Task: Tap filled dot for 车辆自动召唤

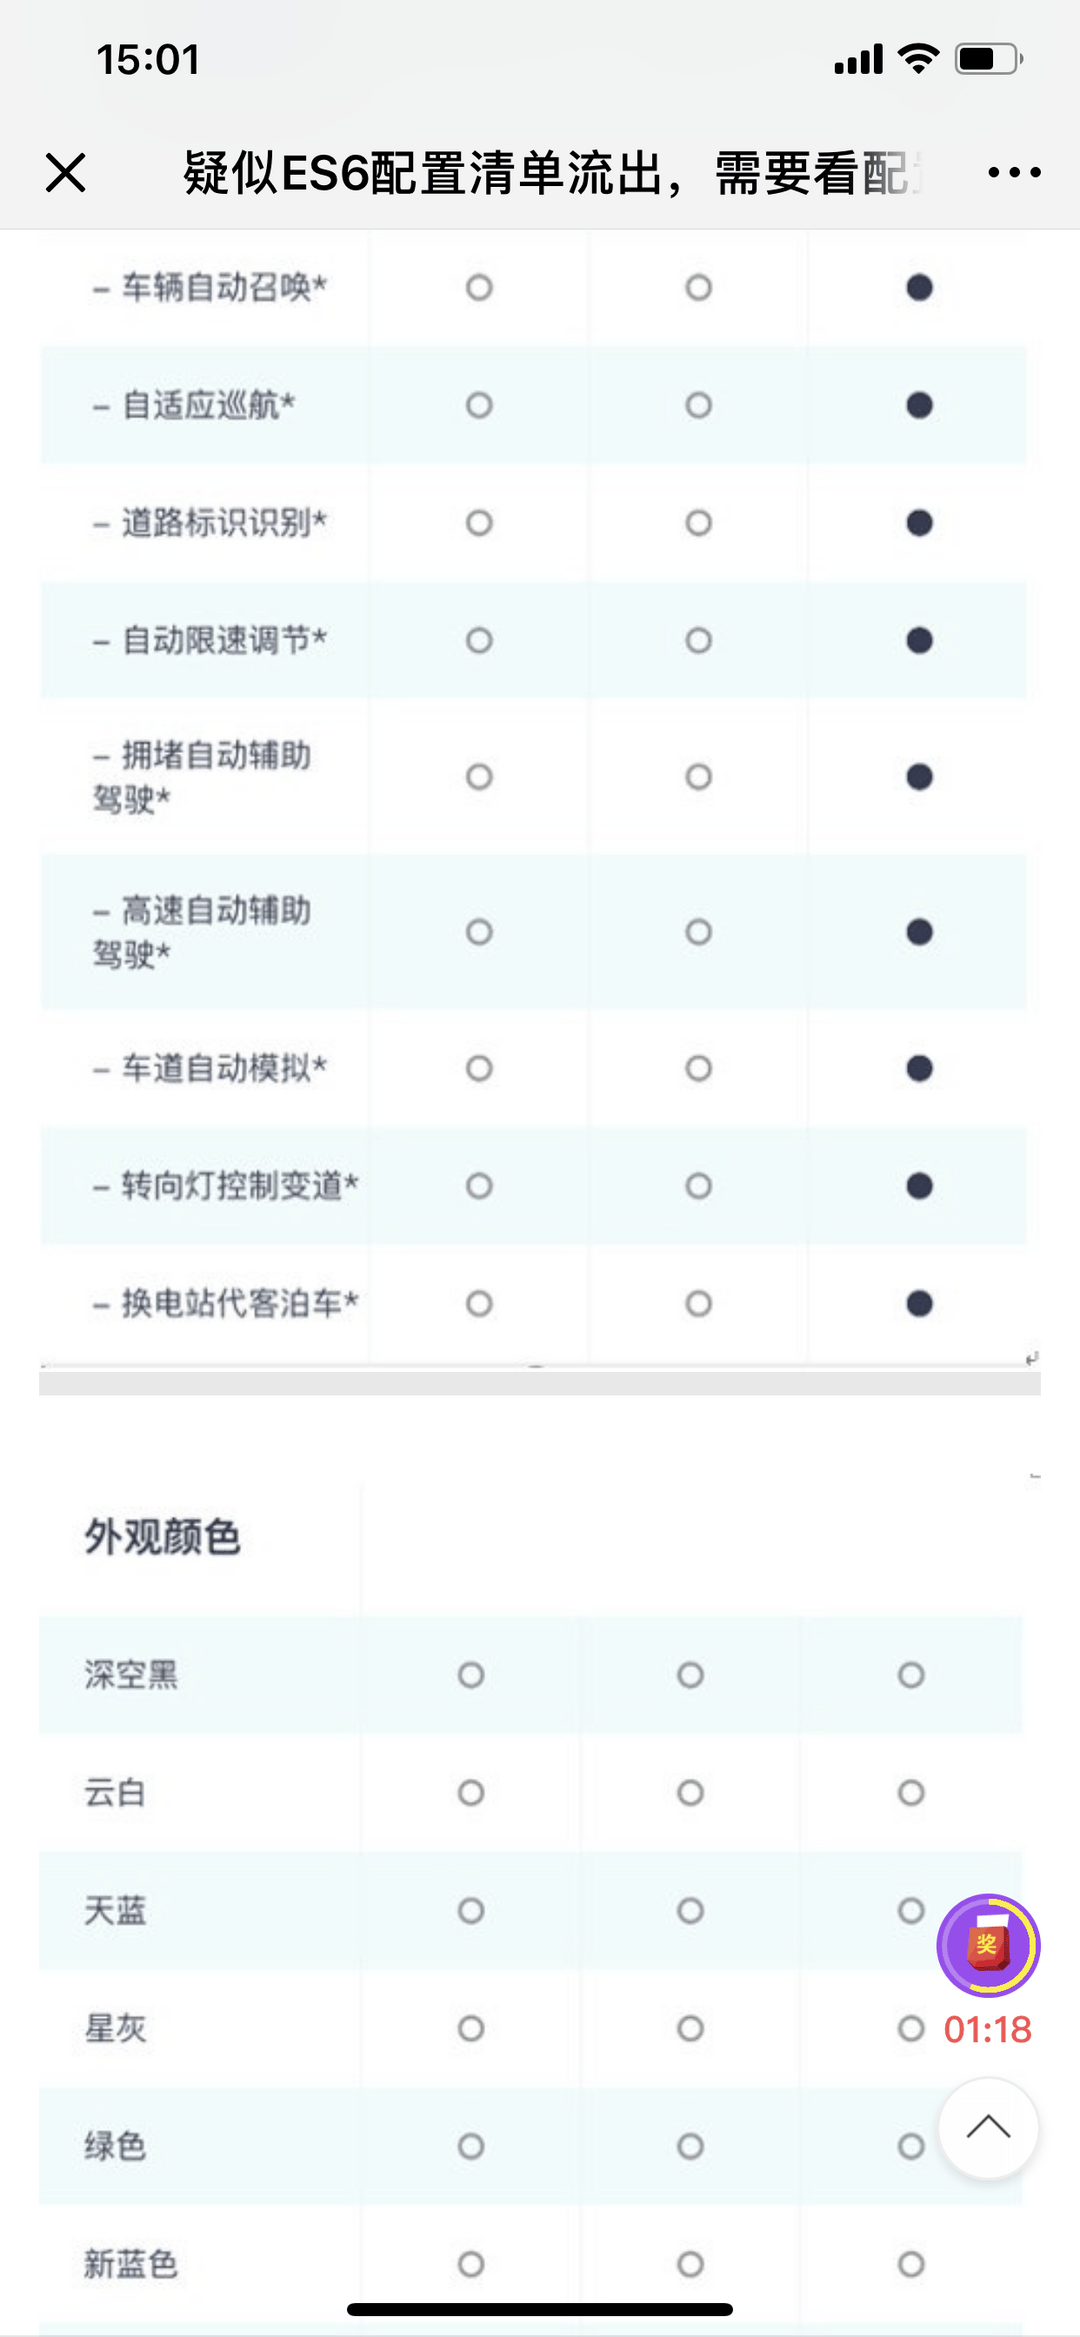Action: [x=919, y=288]
